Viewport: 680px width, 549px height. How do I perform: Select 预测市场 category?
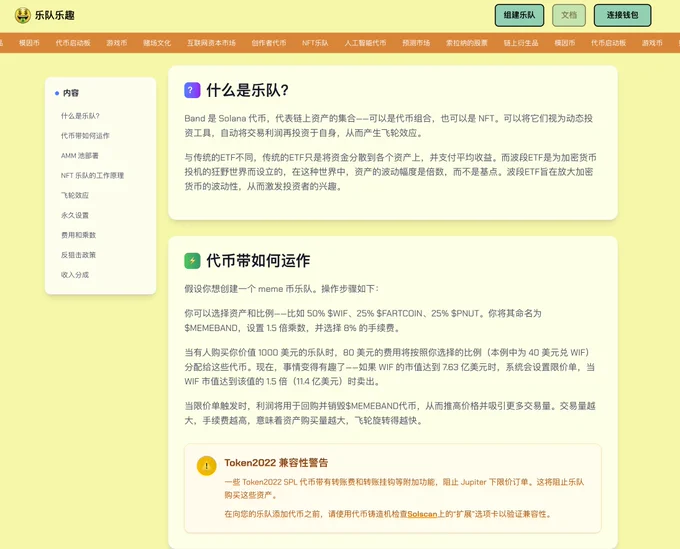(x=416, y=43)
